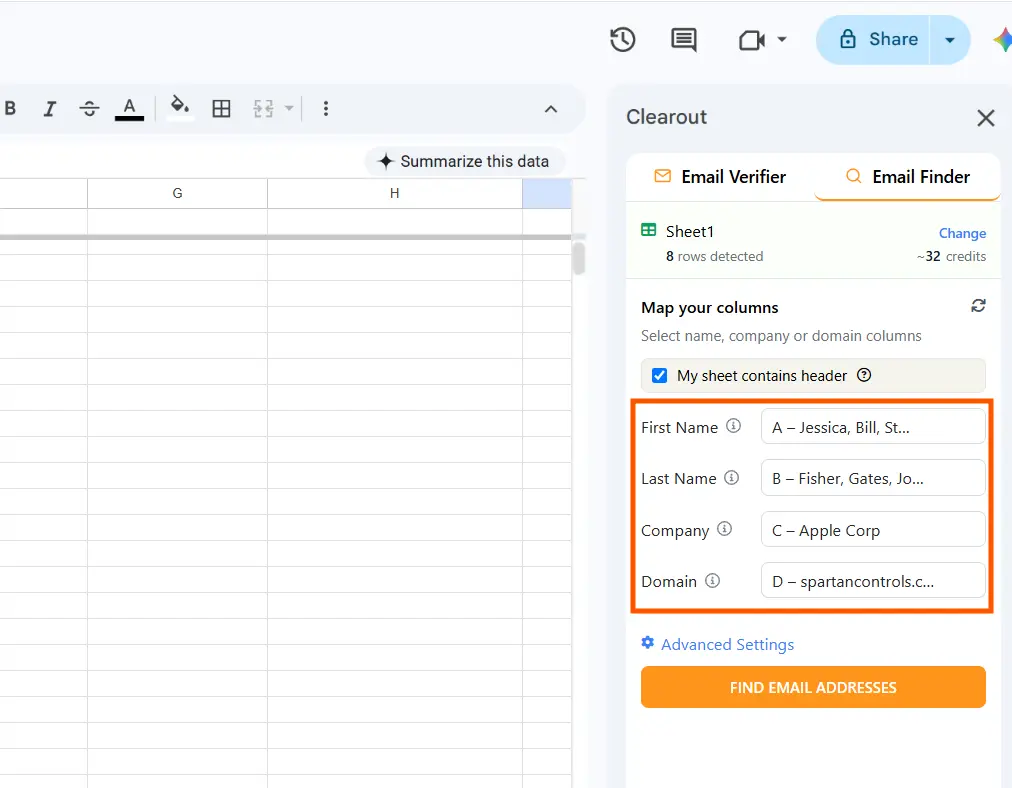
Task: Switch to the Email Finder tab
Action: [x=907, y=177]
